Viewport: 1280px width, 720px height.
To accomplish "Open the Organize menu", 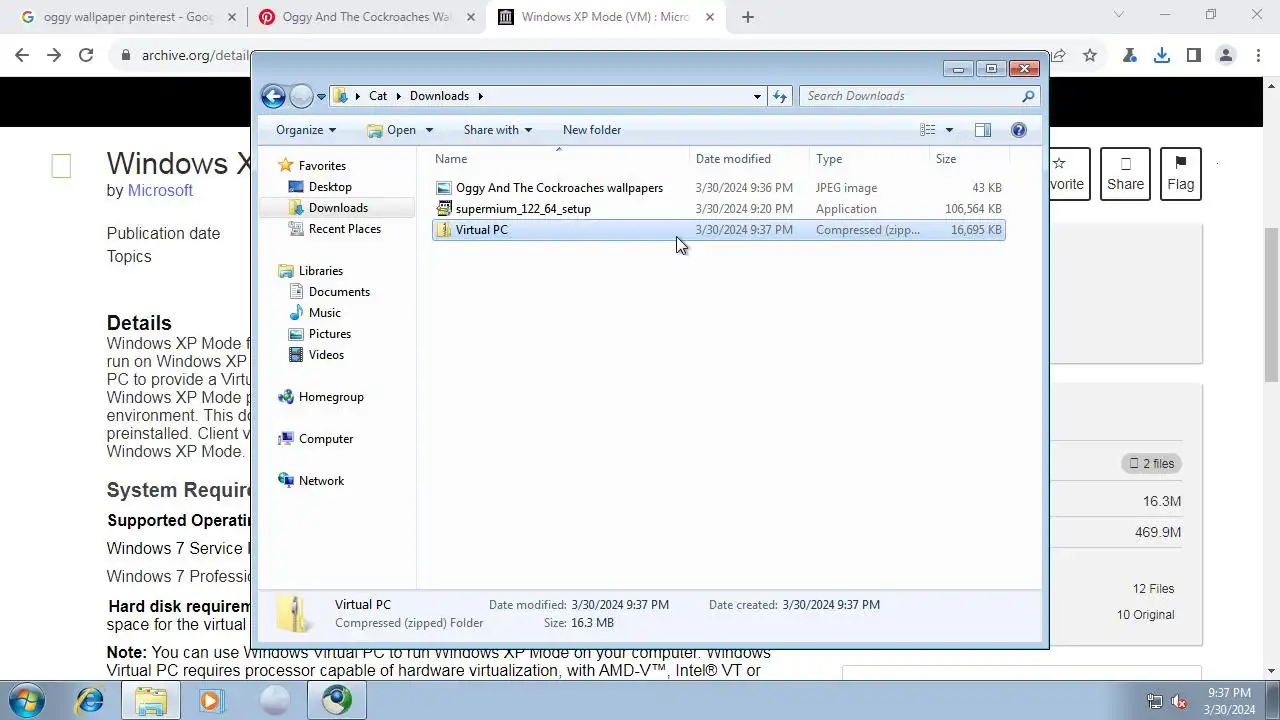I will tap(306, 130).
